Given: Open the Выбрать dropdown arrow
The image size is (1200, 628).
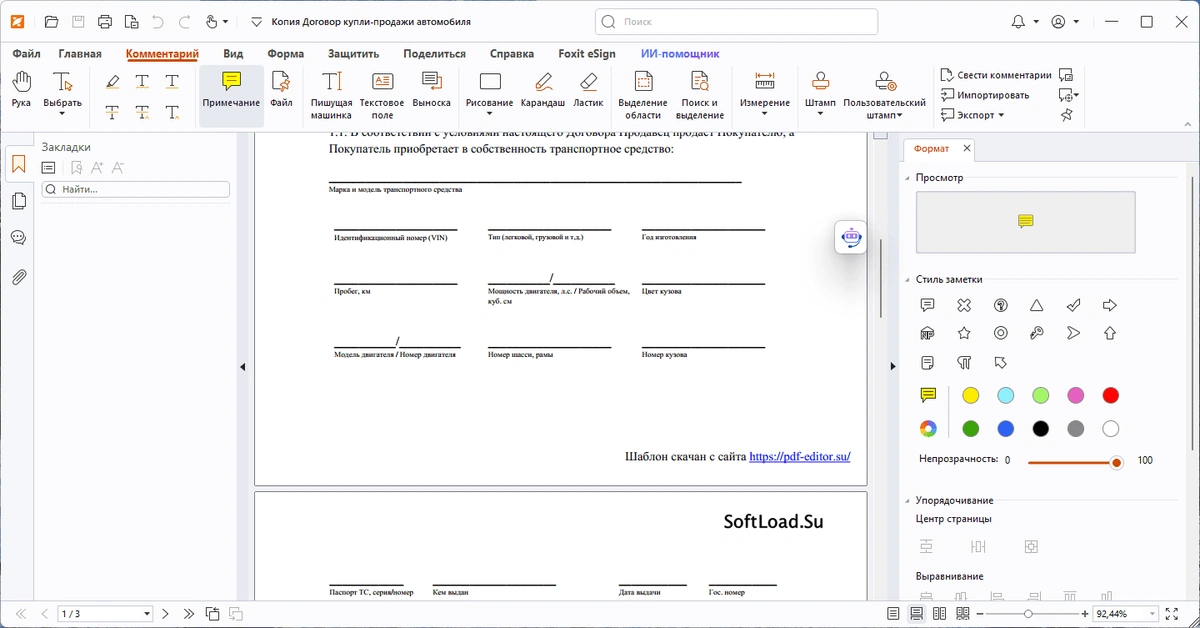Looking at the screenshot, I should coord(62,114).
